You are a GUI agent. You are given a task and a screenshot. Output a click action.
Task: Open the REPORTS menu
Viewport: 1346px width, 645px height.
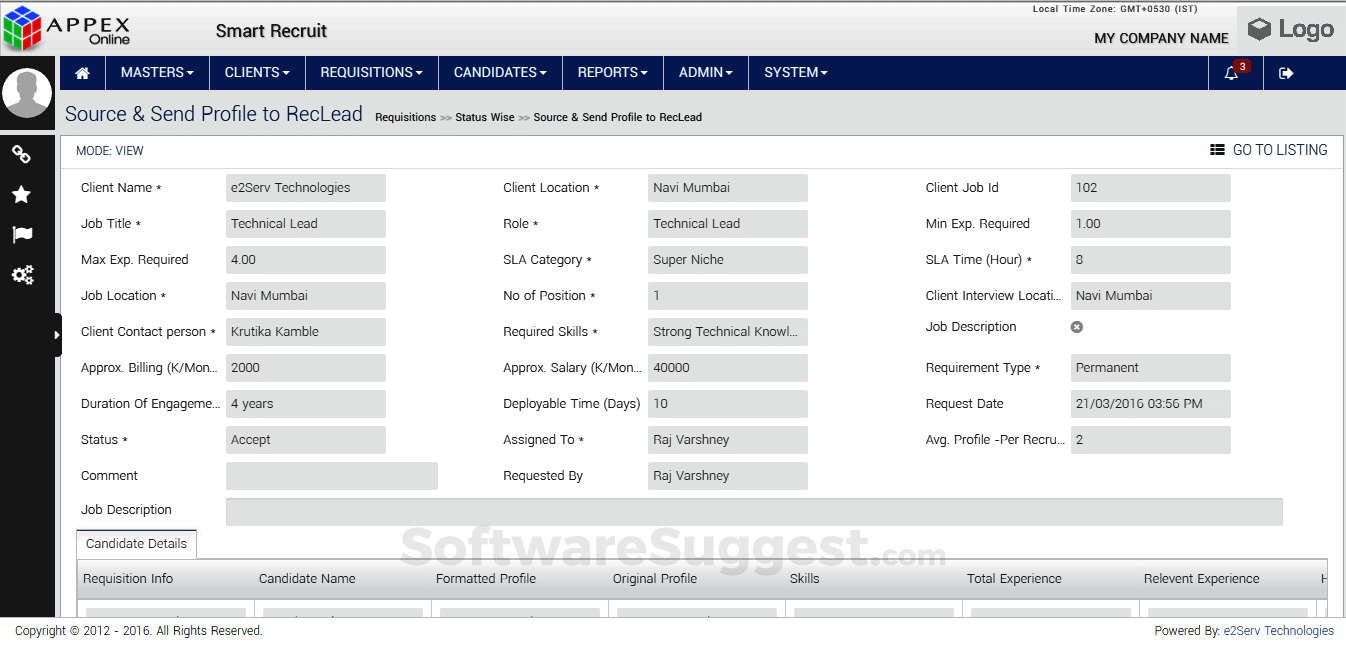(x=612, y=72)
